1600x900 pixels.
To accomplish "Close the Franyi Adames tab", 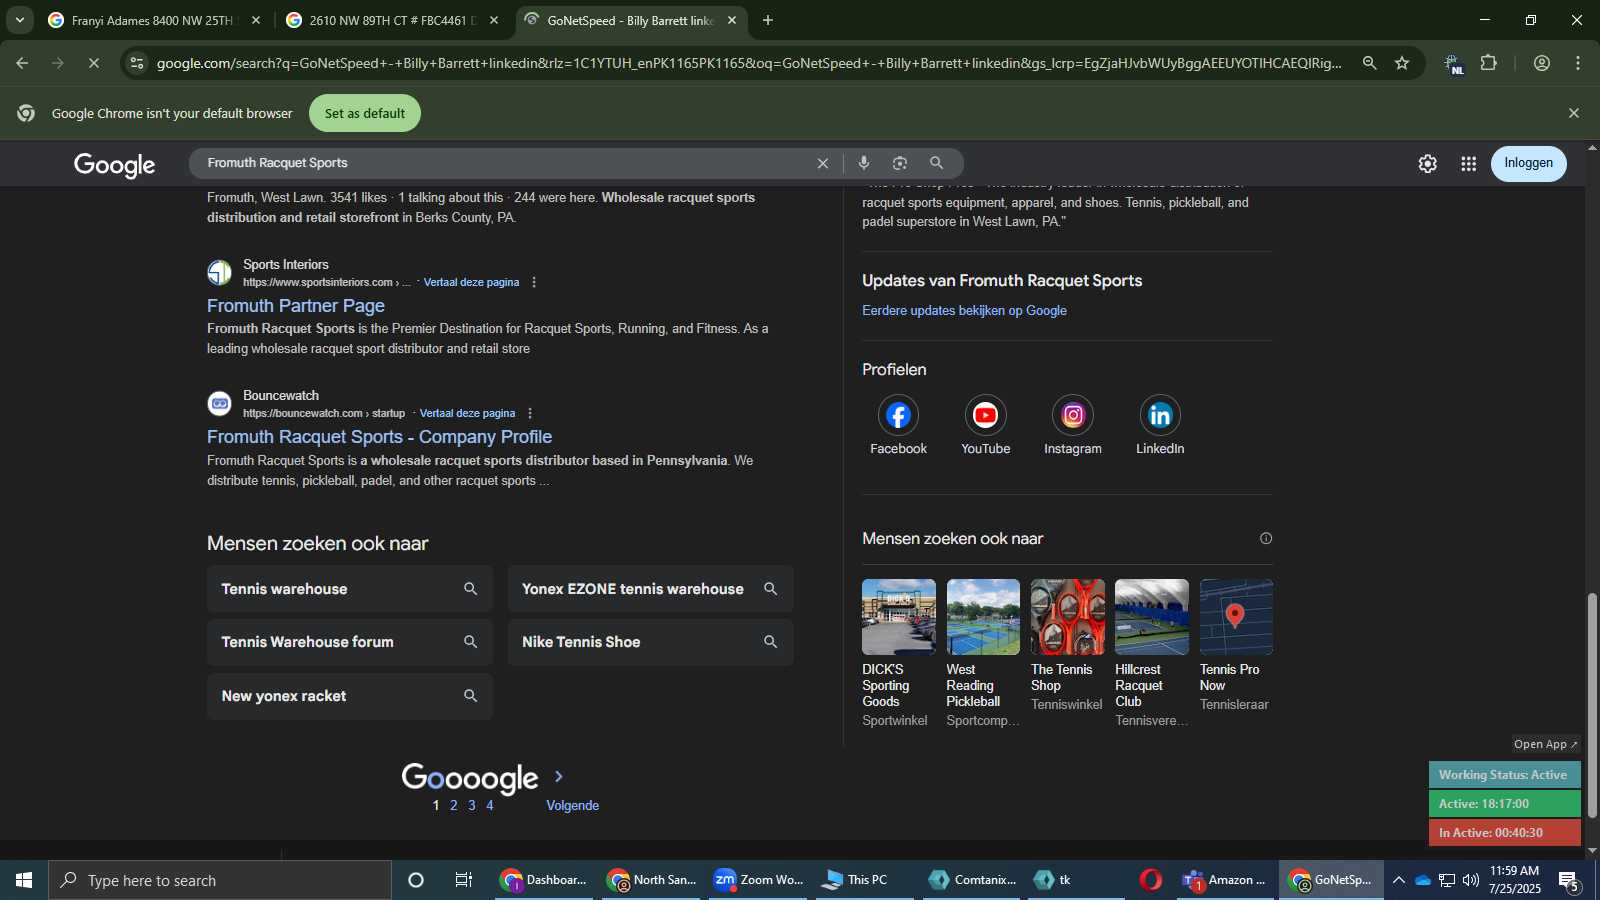I will pyautogui.click(x=256, y=20).
